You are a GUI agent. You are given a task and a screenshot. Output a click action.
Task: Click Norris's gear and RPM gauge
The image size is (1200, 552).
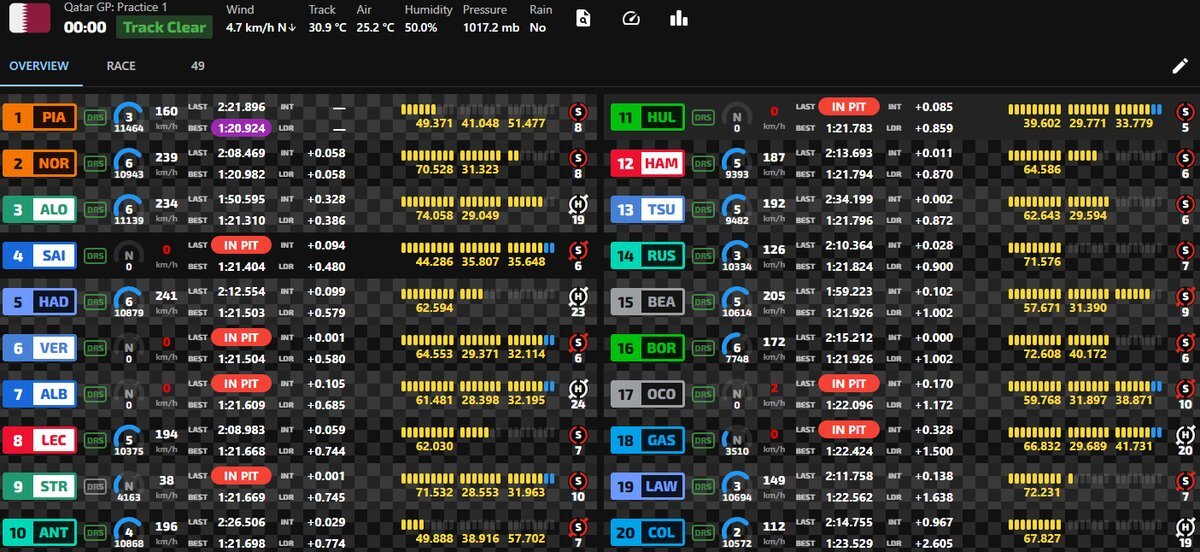click(x=127, y=162)
